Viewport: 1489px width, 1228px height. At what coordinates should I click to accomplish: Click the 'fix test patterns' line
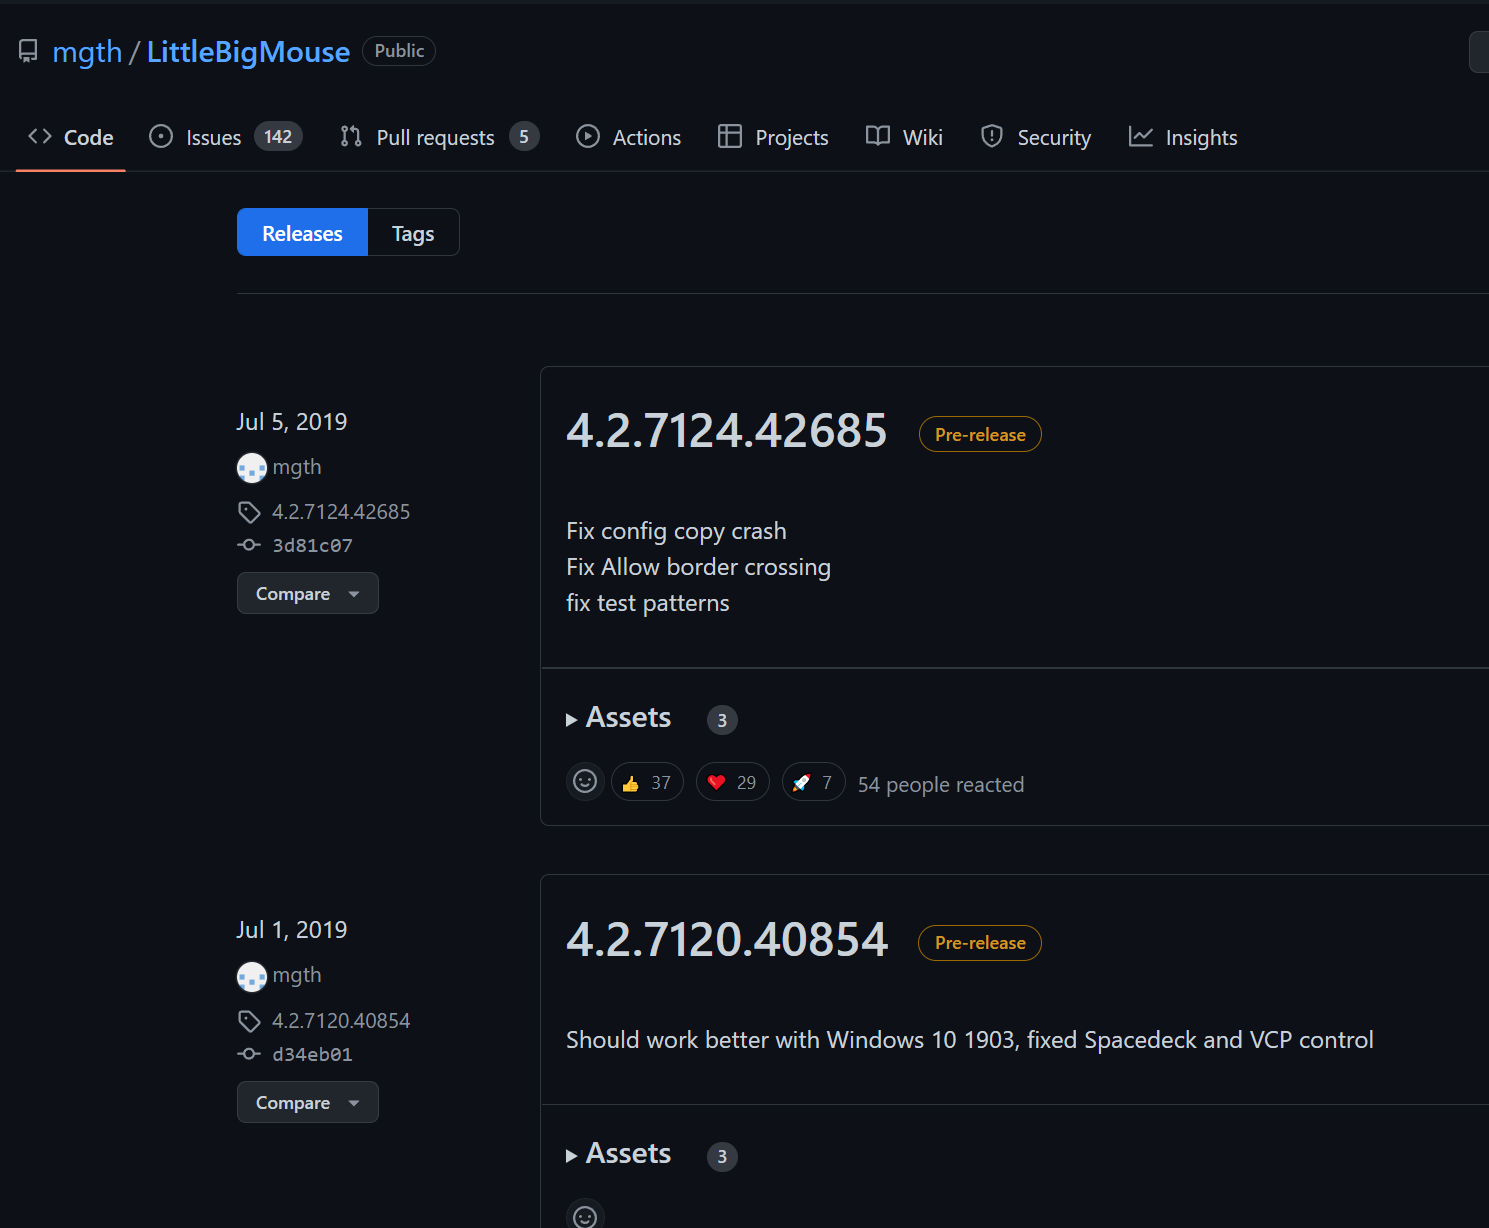pos(648,603)
